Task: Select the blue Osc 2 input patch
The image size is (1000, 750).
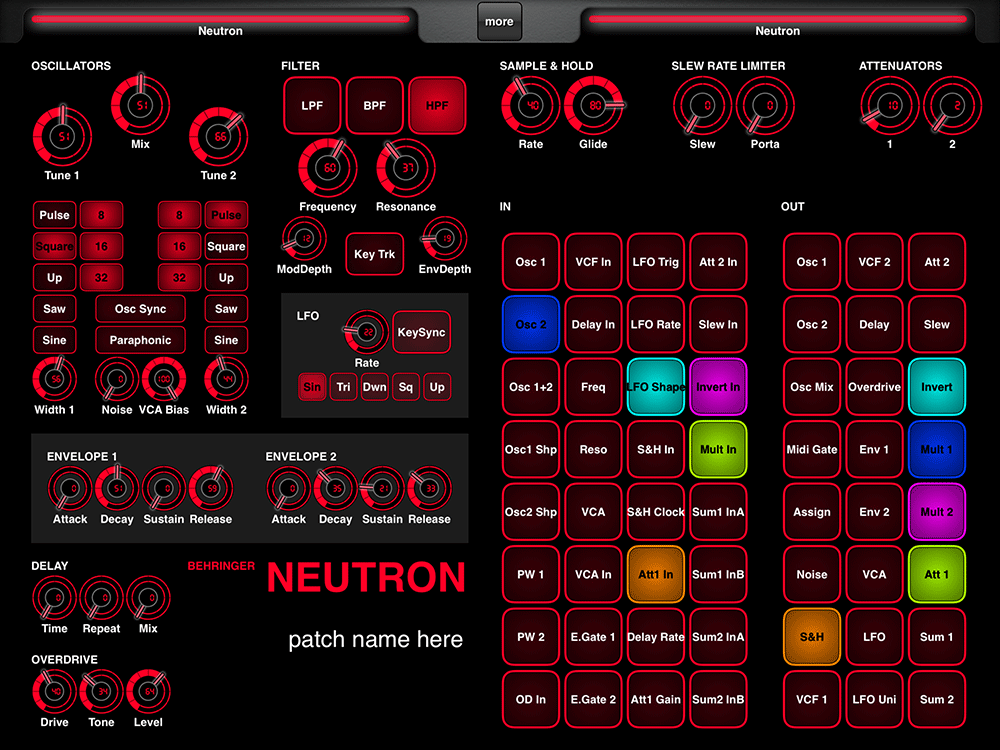Action: 531,324
